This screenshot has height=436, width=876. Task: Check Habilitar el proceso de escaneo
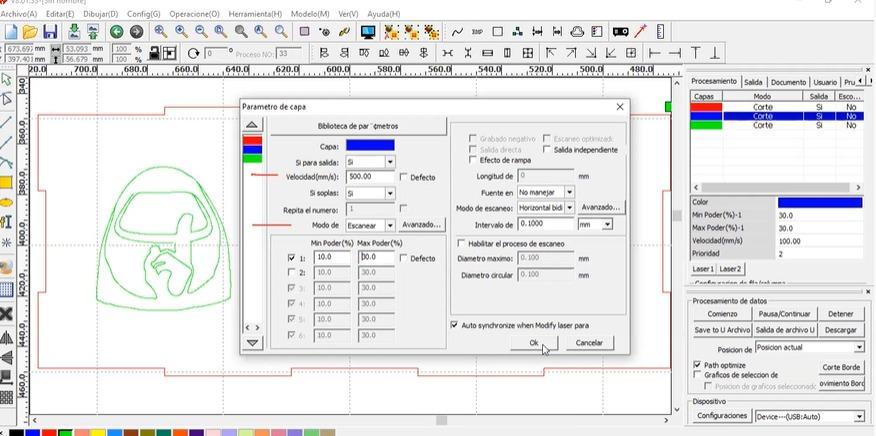point(461,244)
